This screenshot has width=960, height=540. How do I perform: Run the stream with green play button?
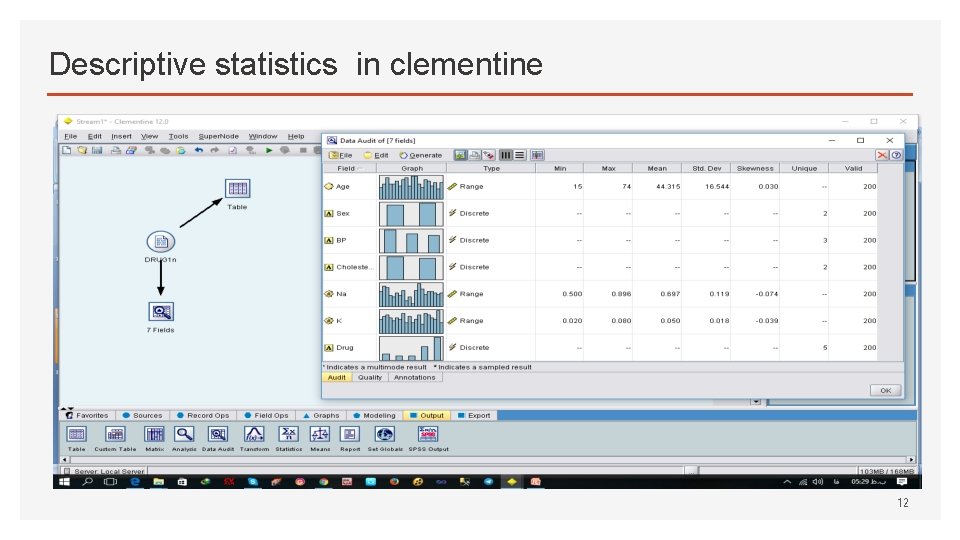point(269,150)
